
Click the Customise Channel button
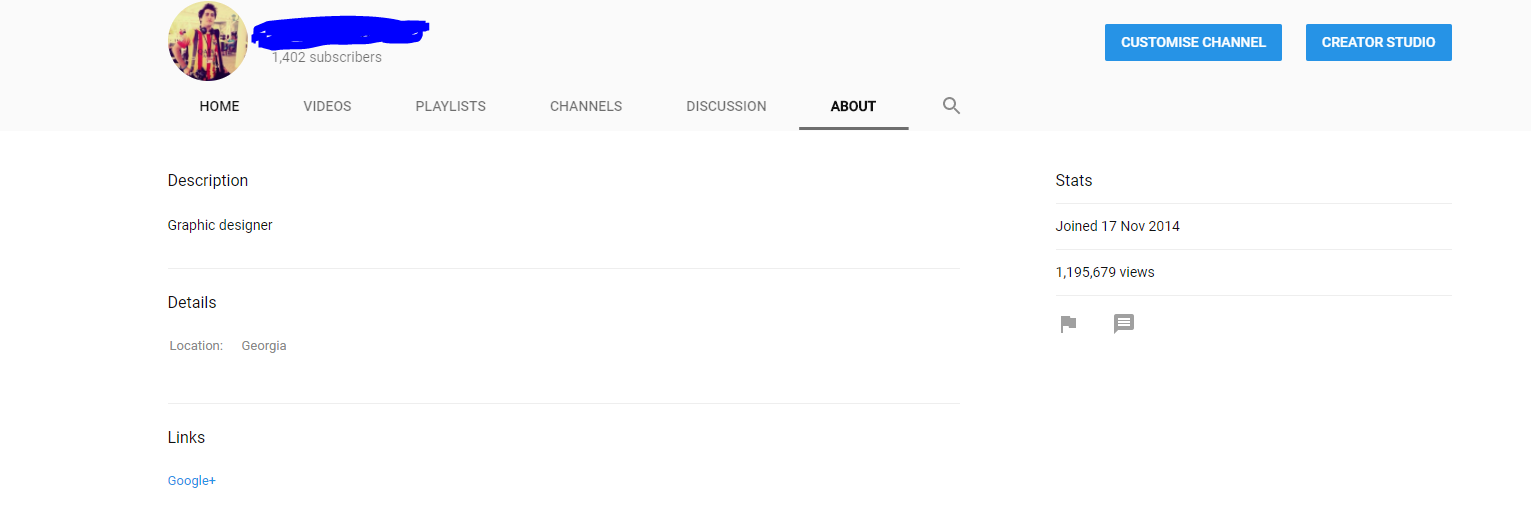[1193, 42]
